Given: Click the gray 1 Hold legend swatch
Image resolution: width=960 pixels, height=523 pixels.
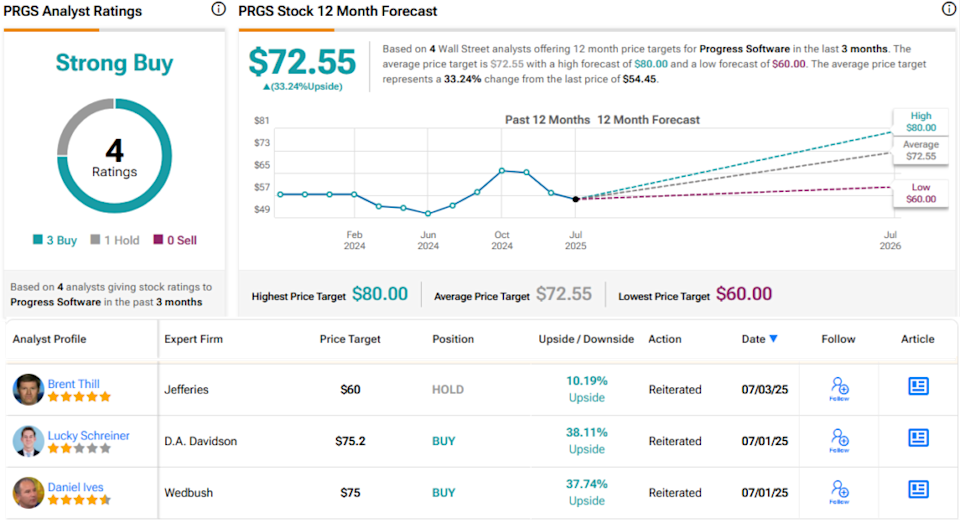Looking at the screenshot, I should click(x=95, y=240).
